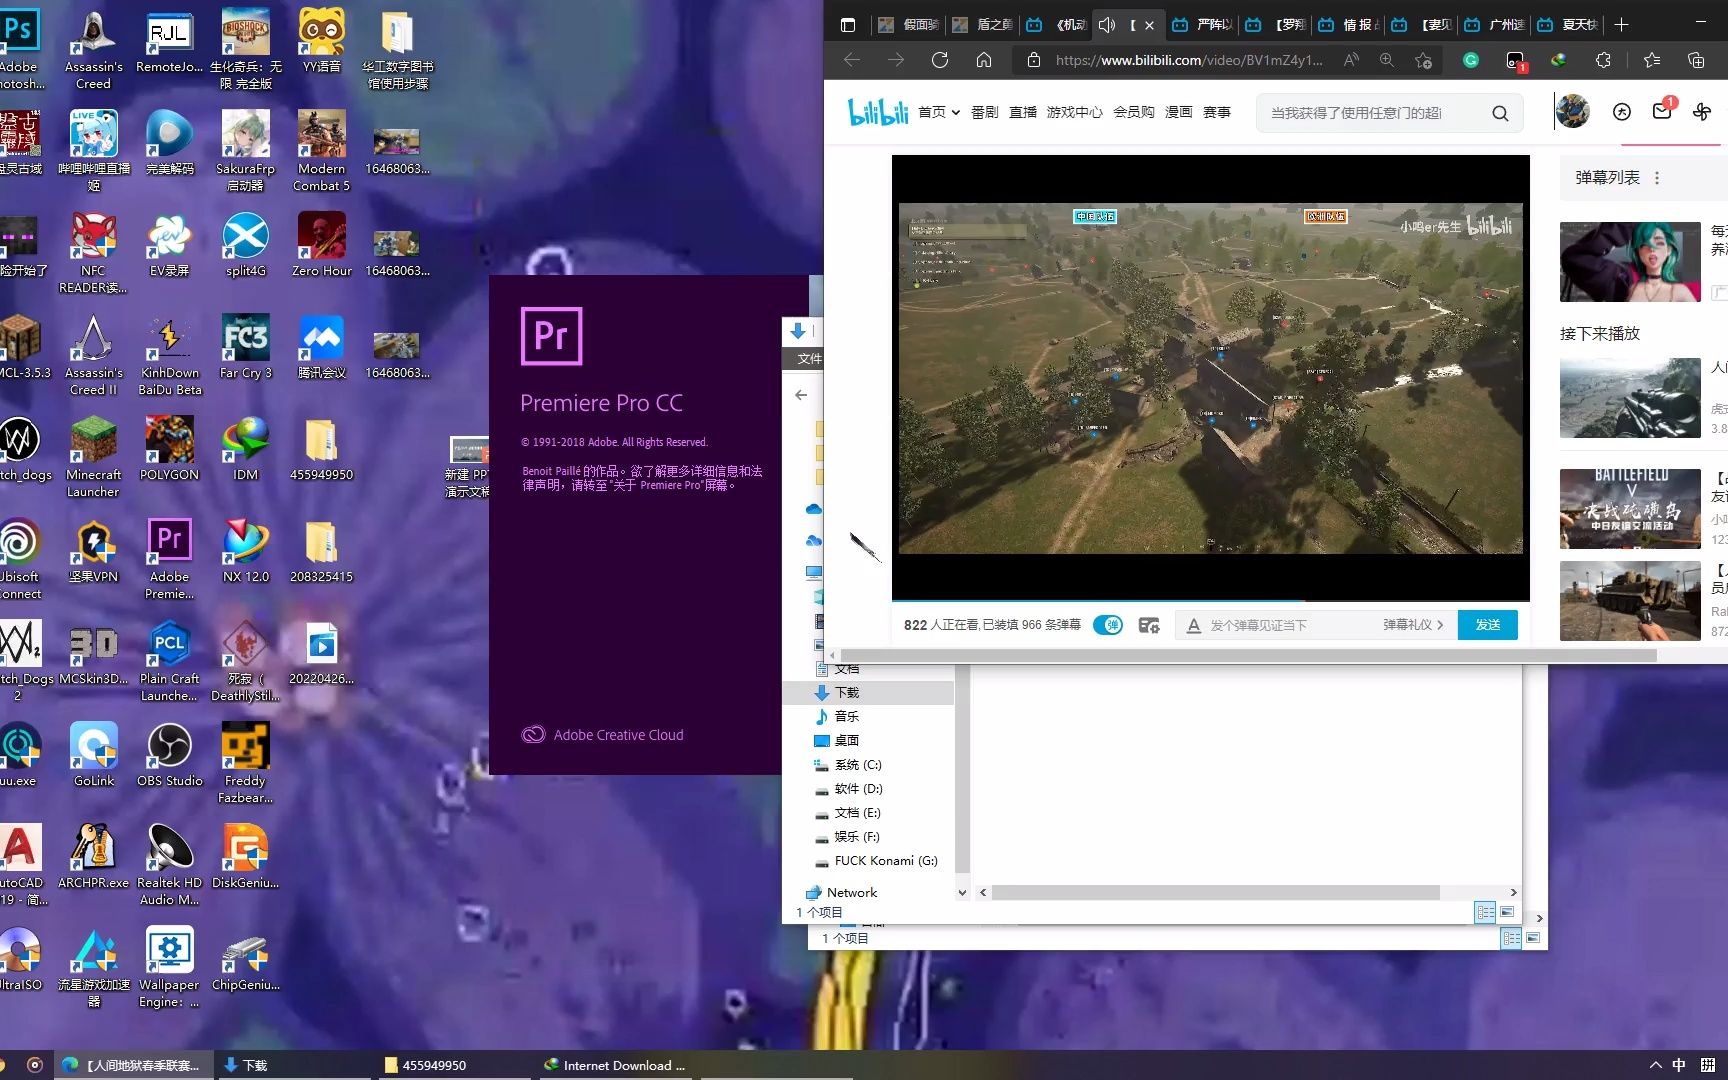
Task: Open Internet Download Manager from taskbar
Action: (x=615, y=1065)
